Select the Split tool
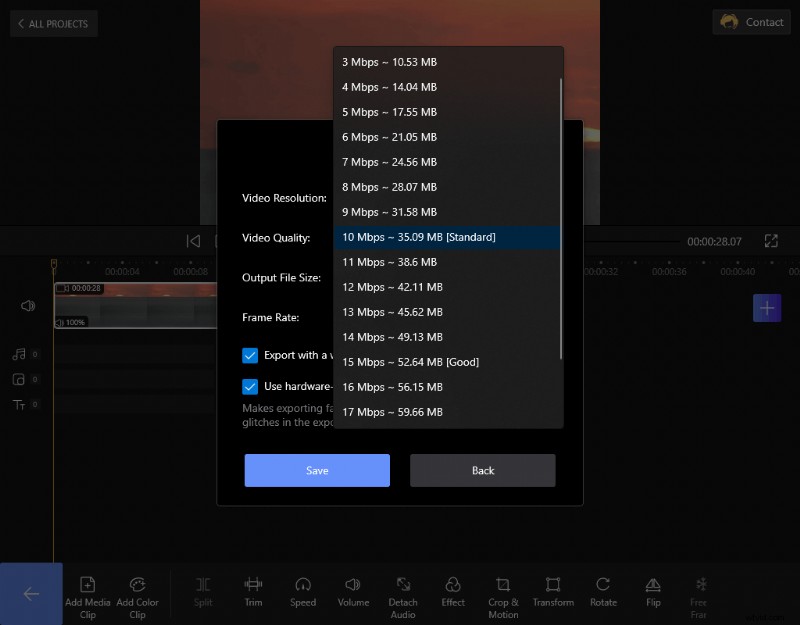 [x=203, y=593]
